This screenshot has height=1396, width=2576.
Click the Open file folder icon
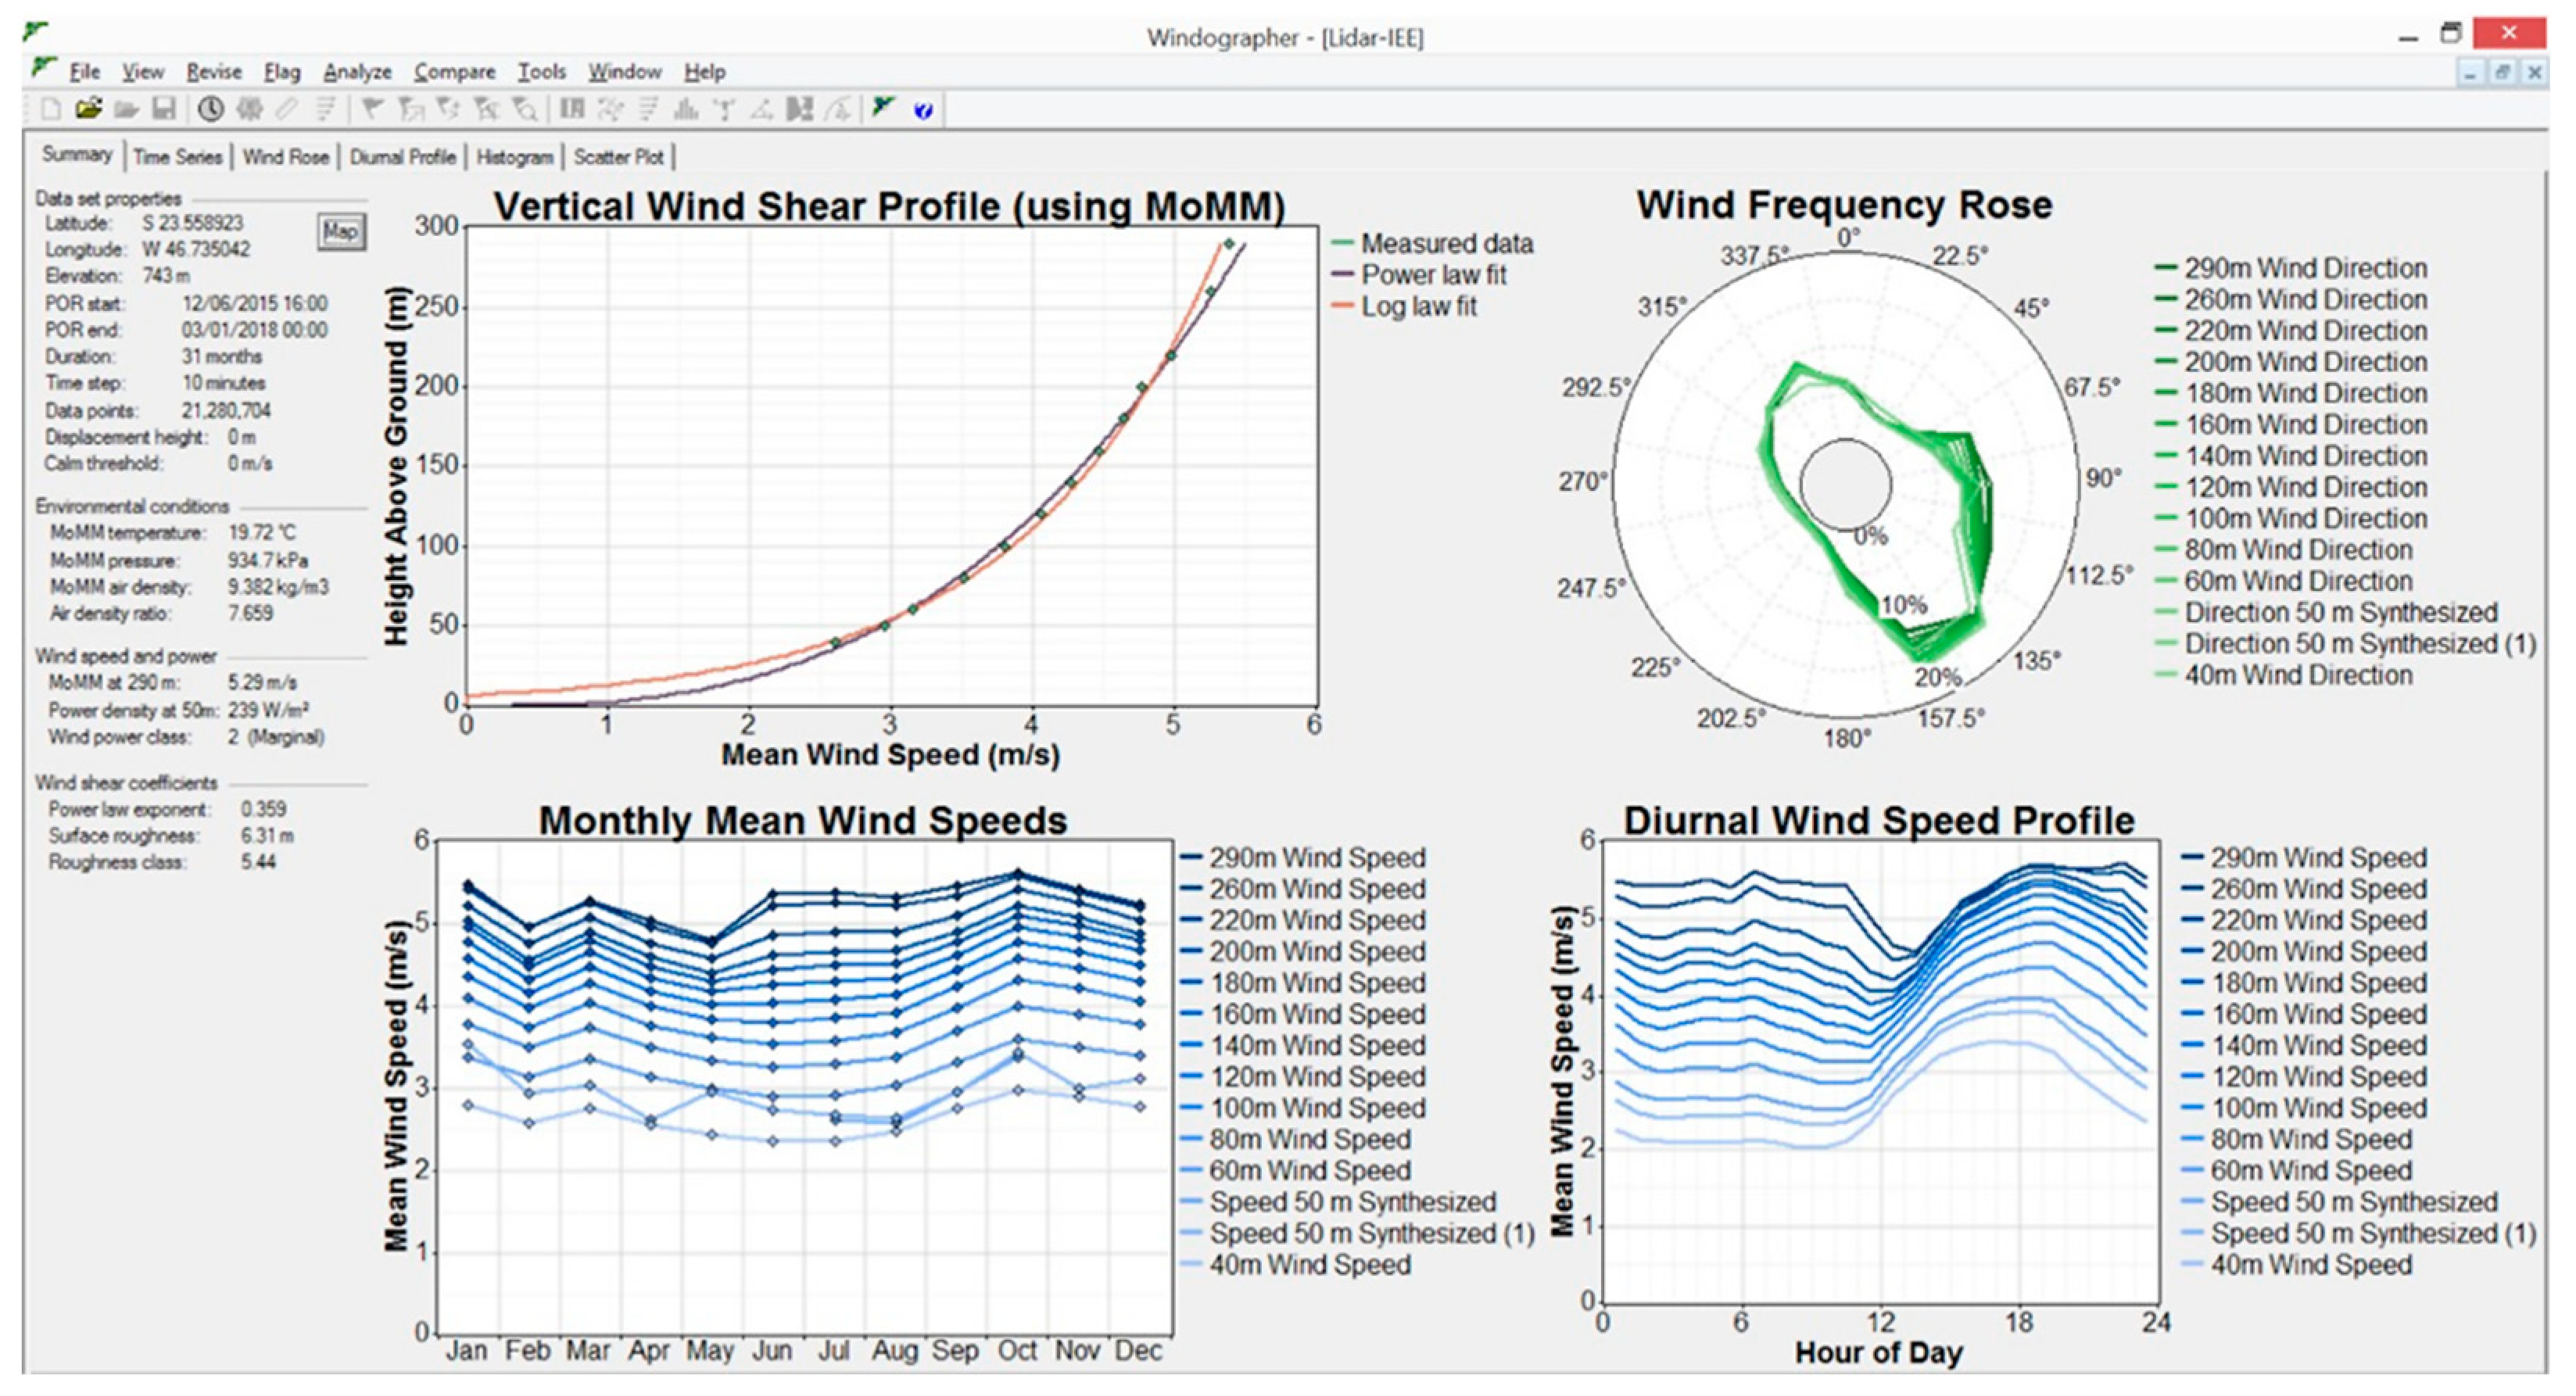(88, 109)
